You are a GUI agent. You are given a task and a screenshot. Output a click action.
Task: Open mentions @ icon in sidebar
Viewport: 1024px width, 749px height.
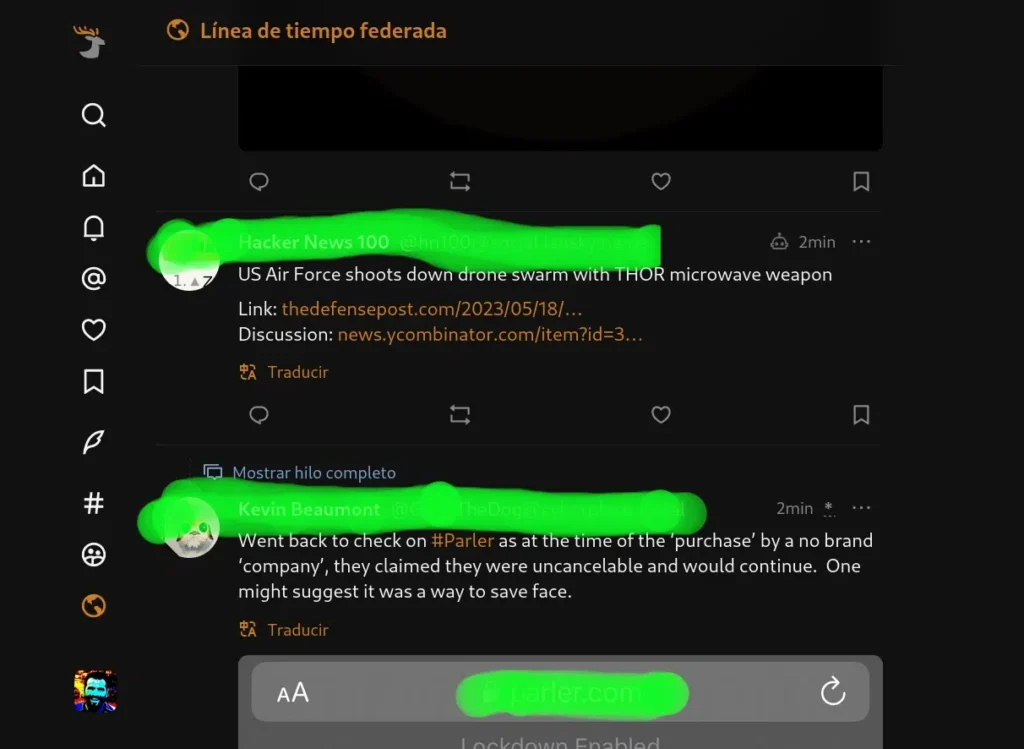pos(93,279)
